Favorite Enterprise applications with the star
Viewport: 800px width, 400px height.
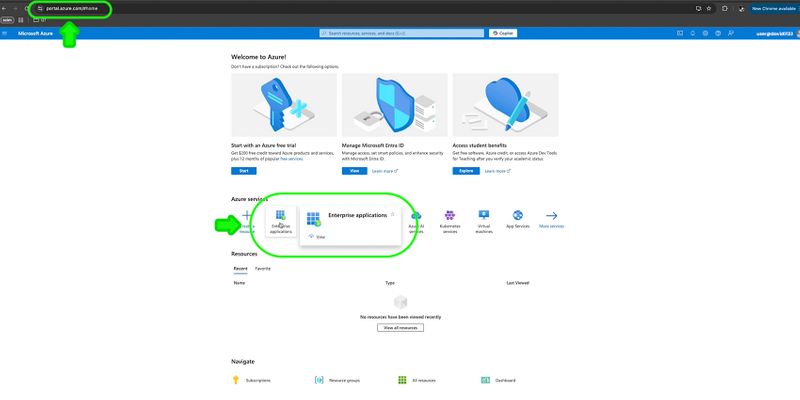(392, 215)
